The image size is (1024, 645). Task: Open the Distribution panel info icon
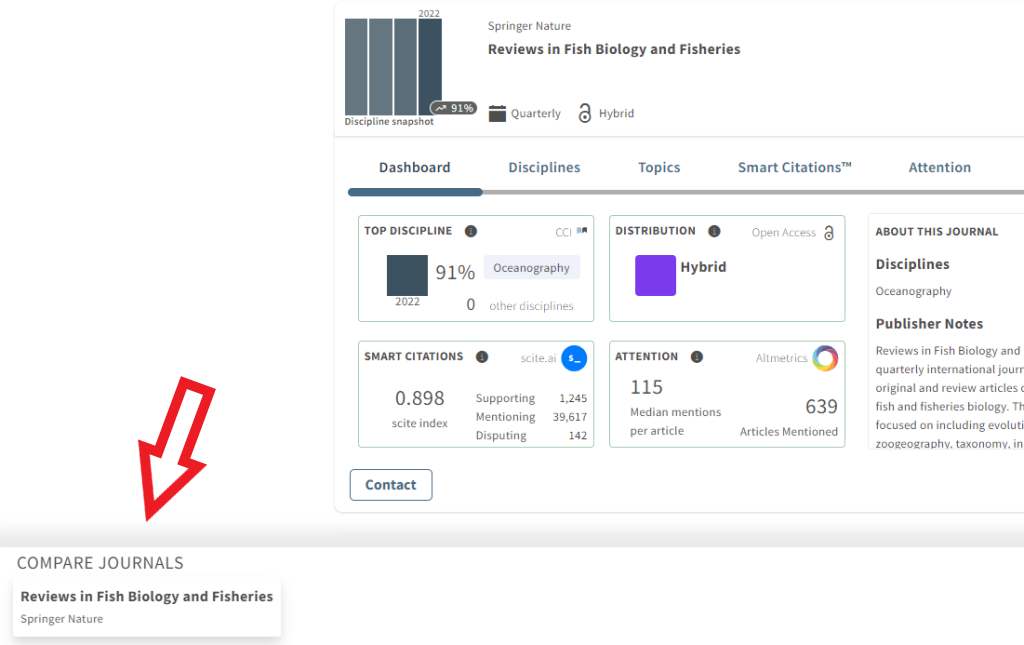714,230
